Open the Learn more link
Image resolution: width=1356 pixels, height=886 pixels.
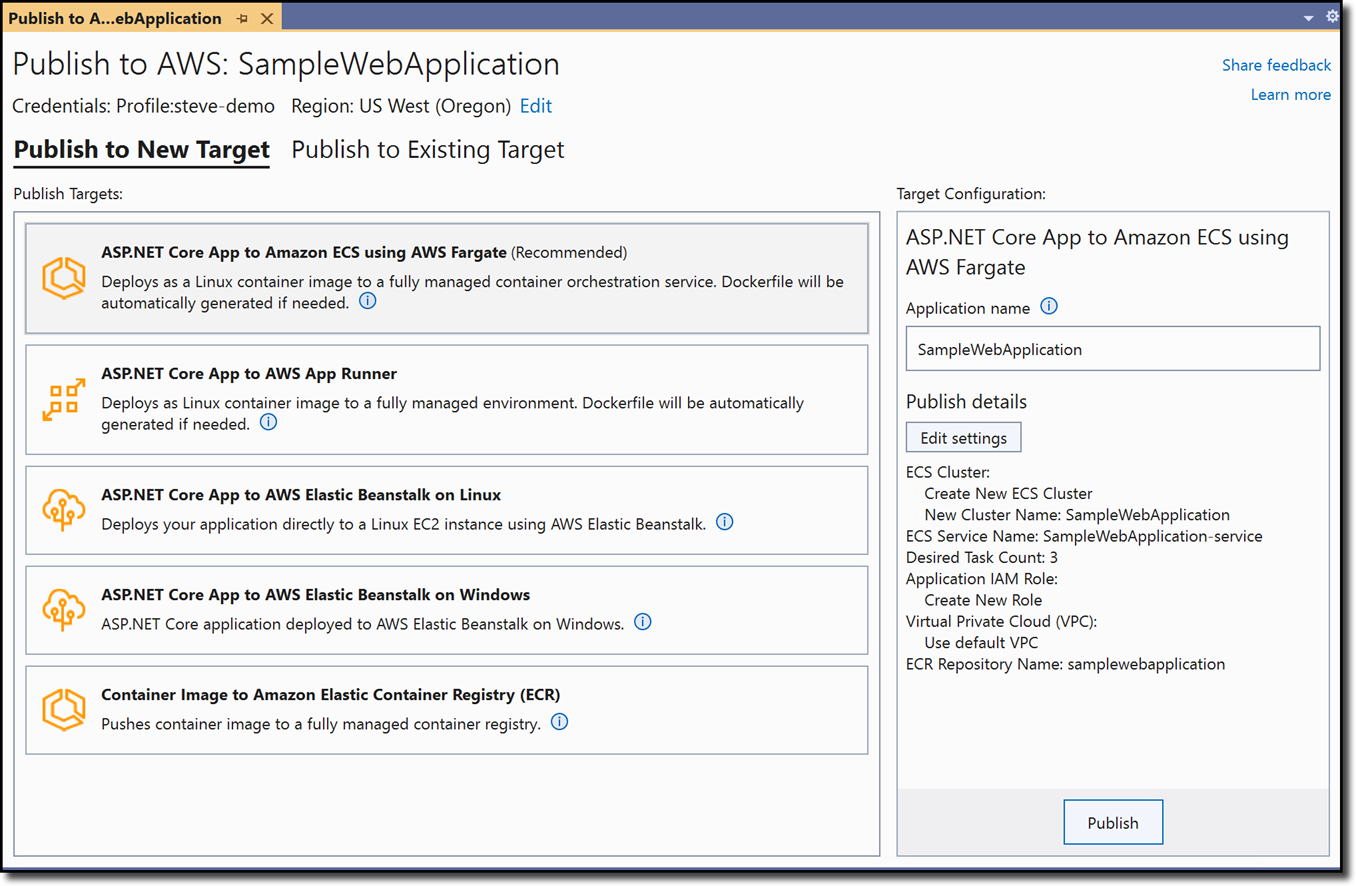(1291, 94)
